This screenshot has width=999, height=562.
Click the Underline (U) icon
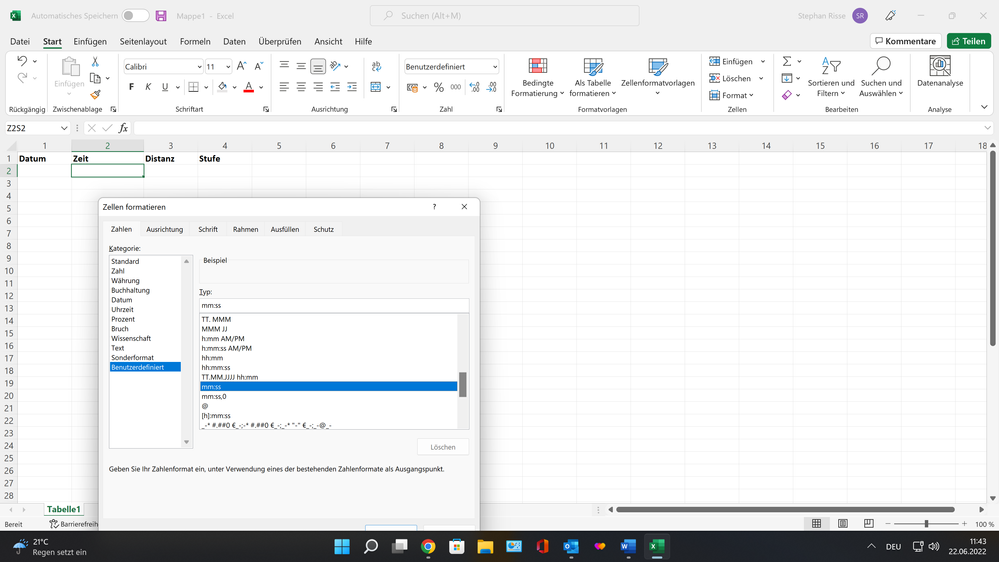tap(165, 87)
